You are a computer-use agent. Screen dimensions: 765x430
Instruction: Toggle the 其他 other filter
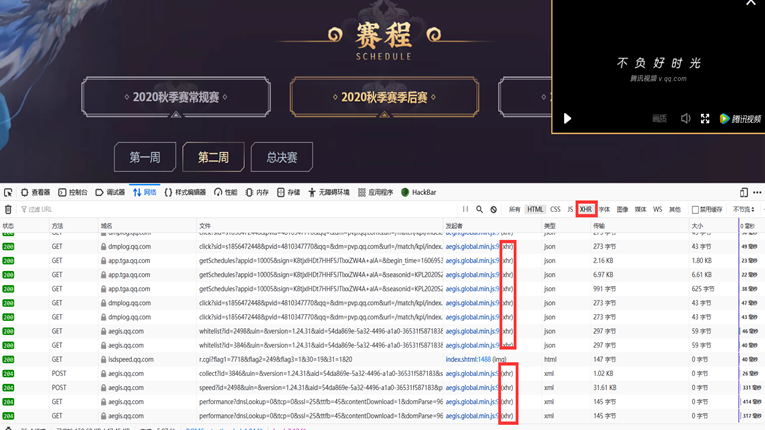pyautogui.click(x=675, y=209)
